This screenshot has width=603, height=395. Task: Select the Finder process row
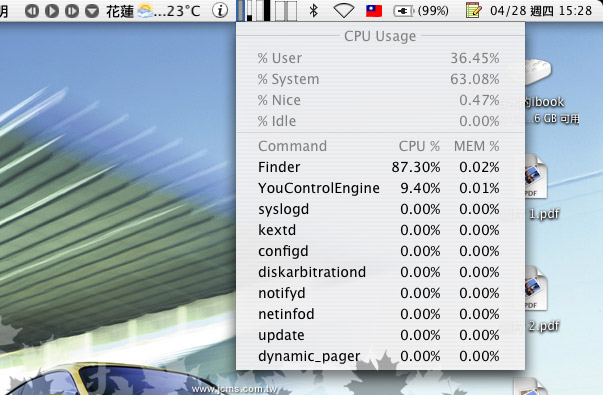380,167
